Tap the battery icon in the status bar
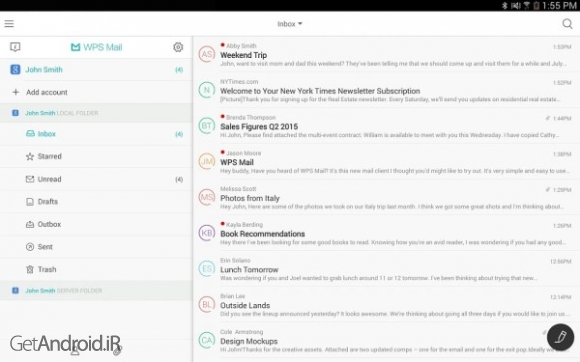580x362 pixels. coord(536,6)
